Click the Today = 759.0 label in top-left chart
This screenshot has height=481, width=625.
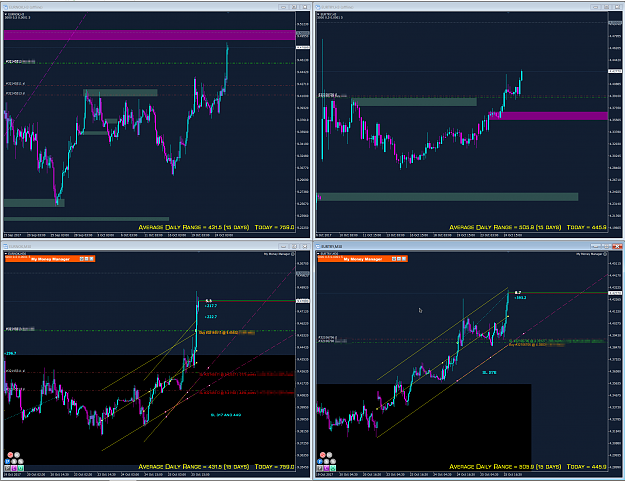click(x=274, y=227)
